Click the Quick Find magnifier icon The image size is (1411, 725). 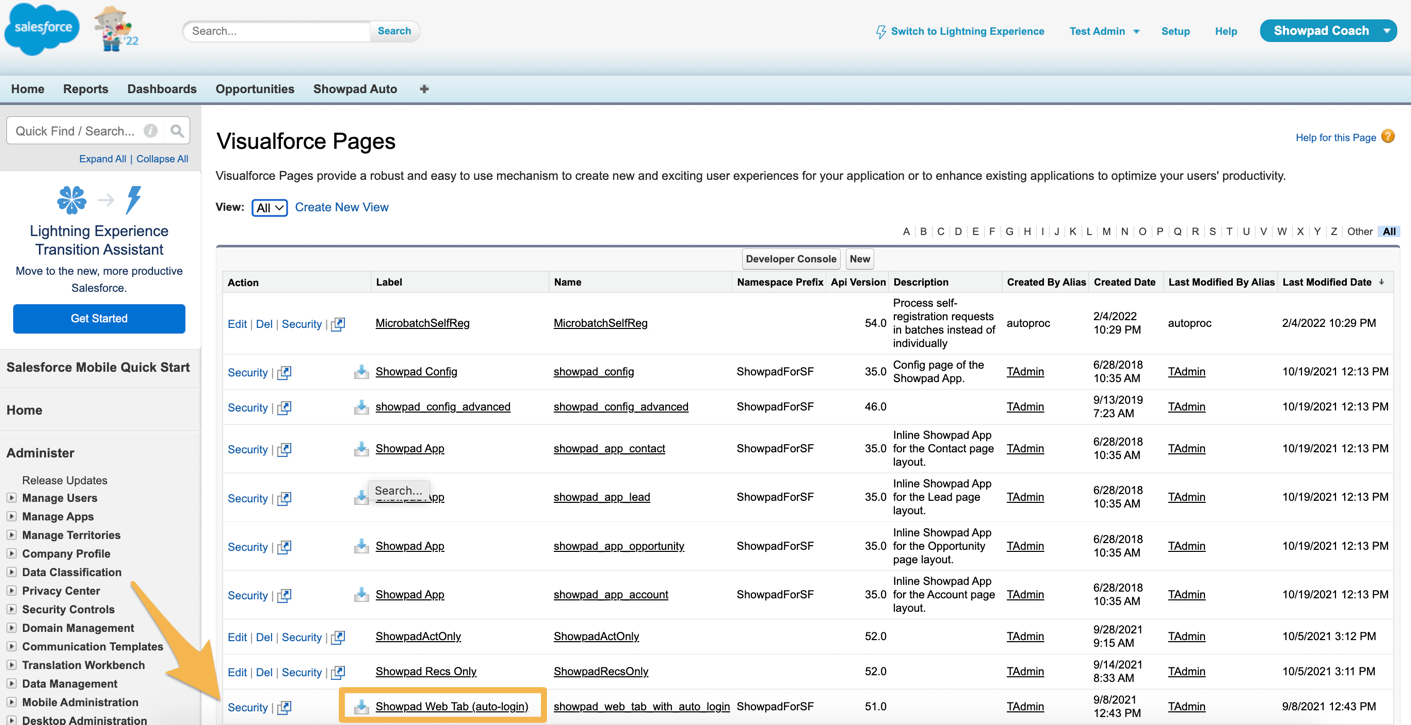click(x=177, y=131)
